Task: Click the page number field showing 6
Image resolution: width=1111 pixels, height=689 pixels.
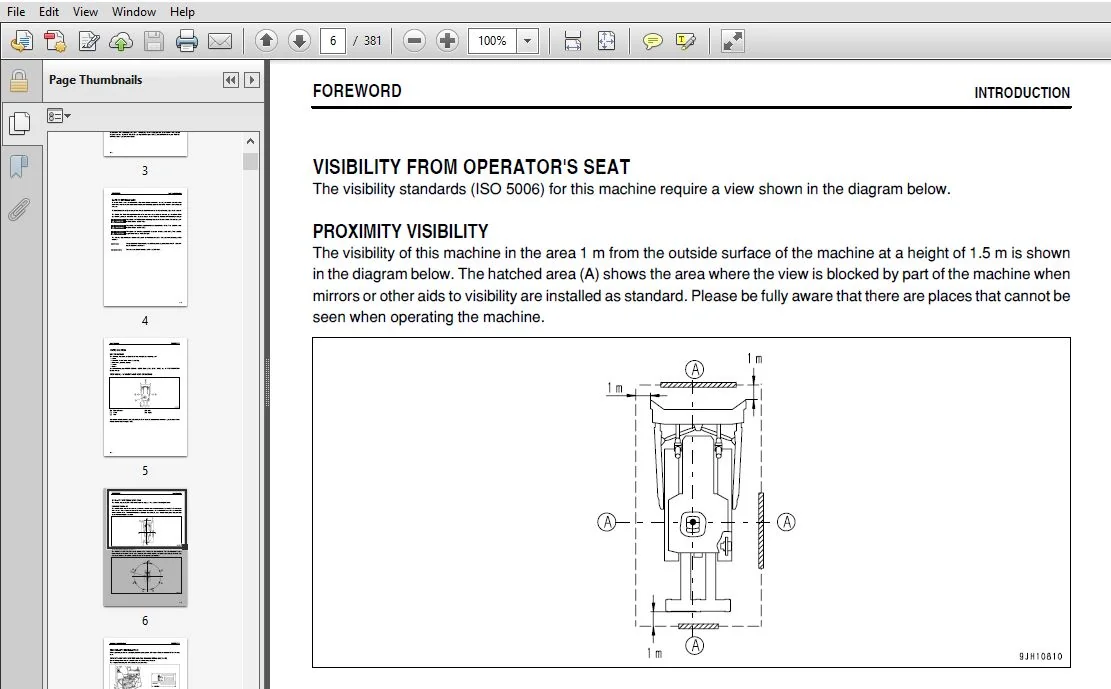Action: pos(333,40)
